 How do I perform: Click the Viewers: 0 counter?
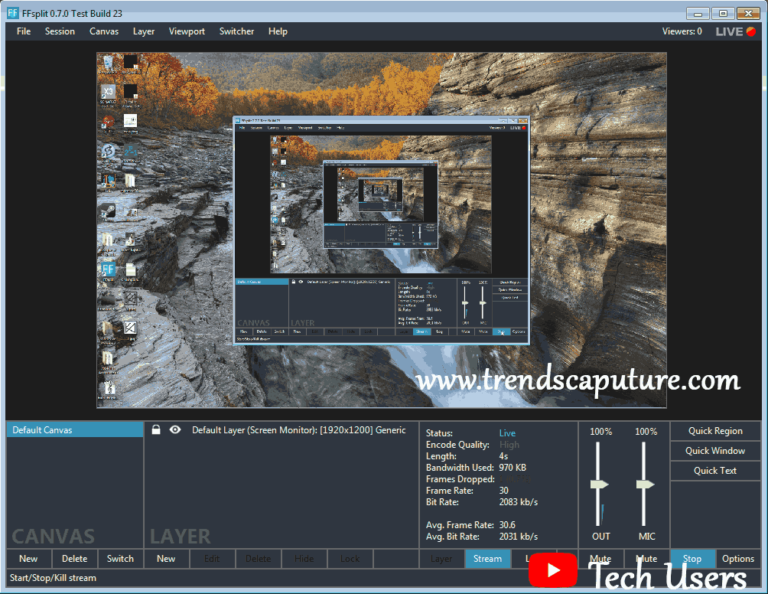[x=682, y=31]
